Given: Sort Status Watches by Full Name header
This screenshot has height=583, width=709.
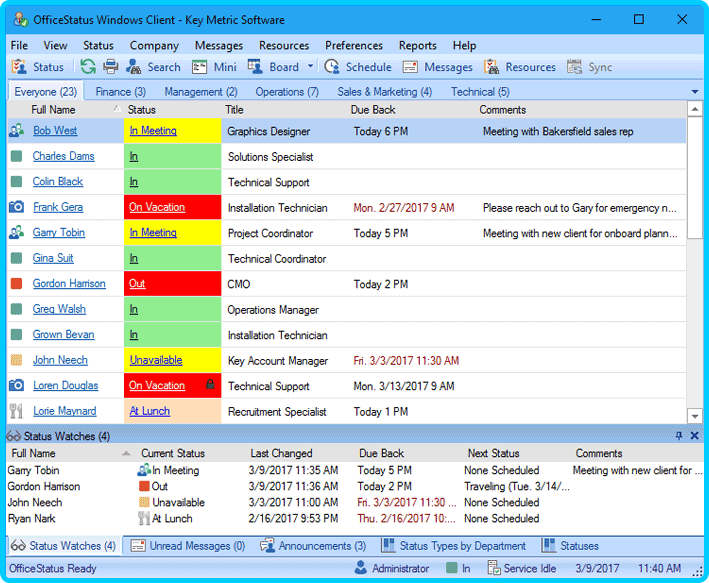Looking at the screenshot, I should click(x=33, y=453).
